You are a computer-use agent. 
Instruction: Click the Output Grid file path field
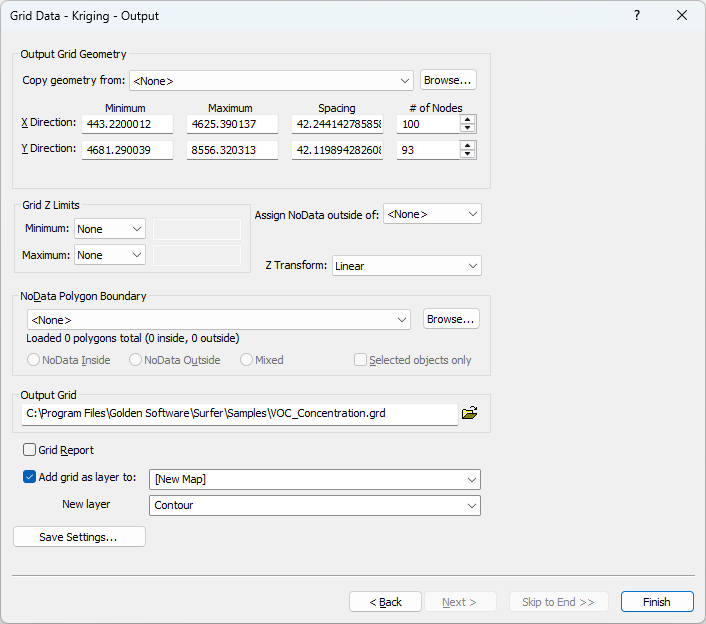click(240, 414)
